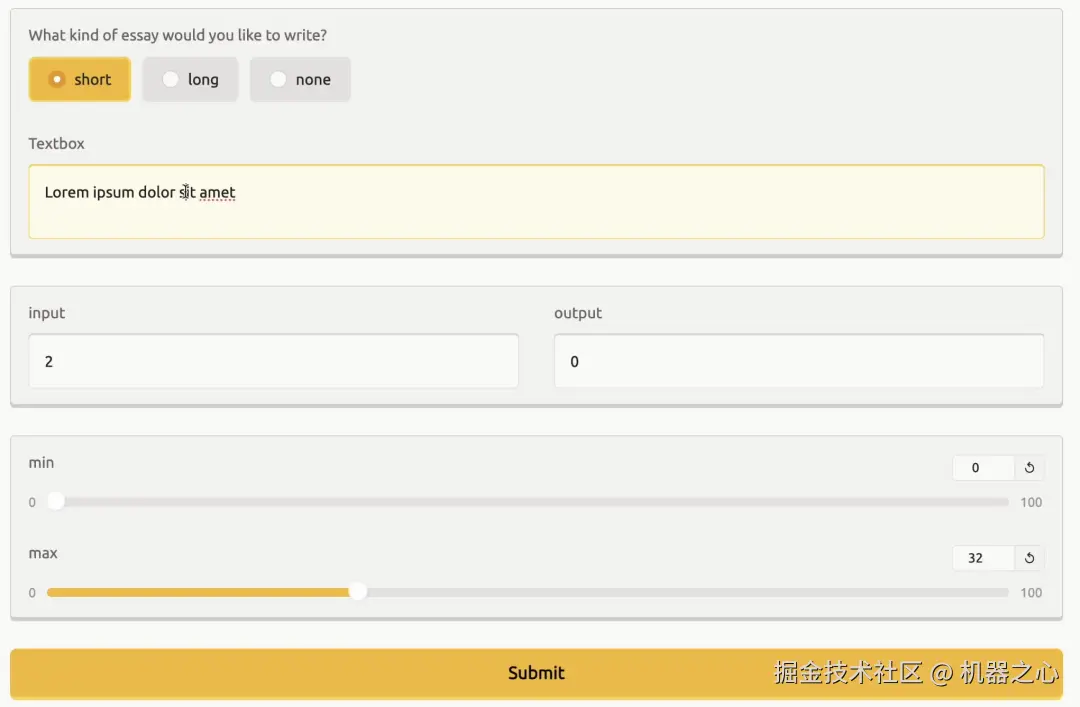Edit the max slider's number box showing 32
Screen dimensions: 1080x707
(x=982, y=558)
